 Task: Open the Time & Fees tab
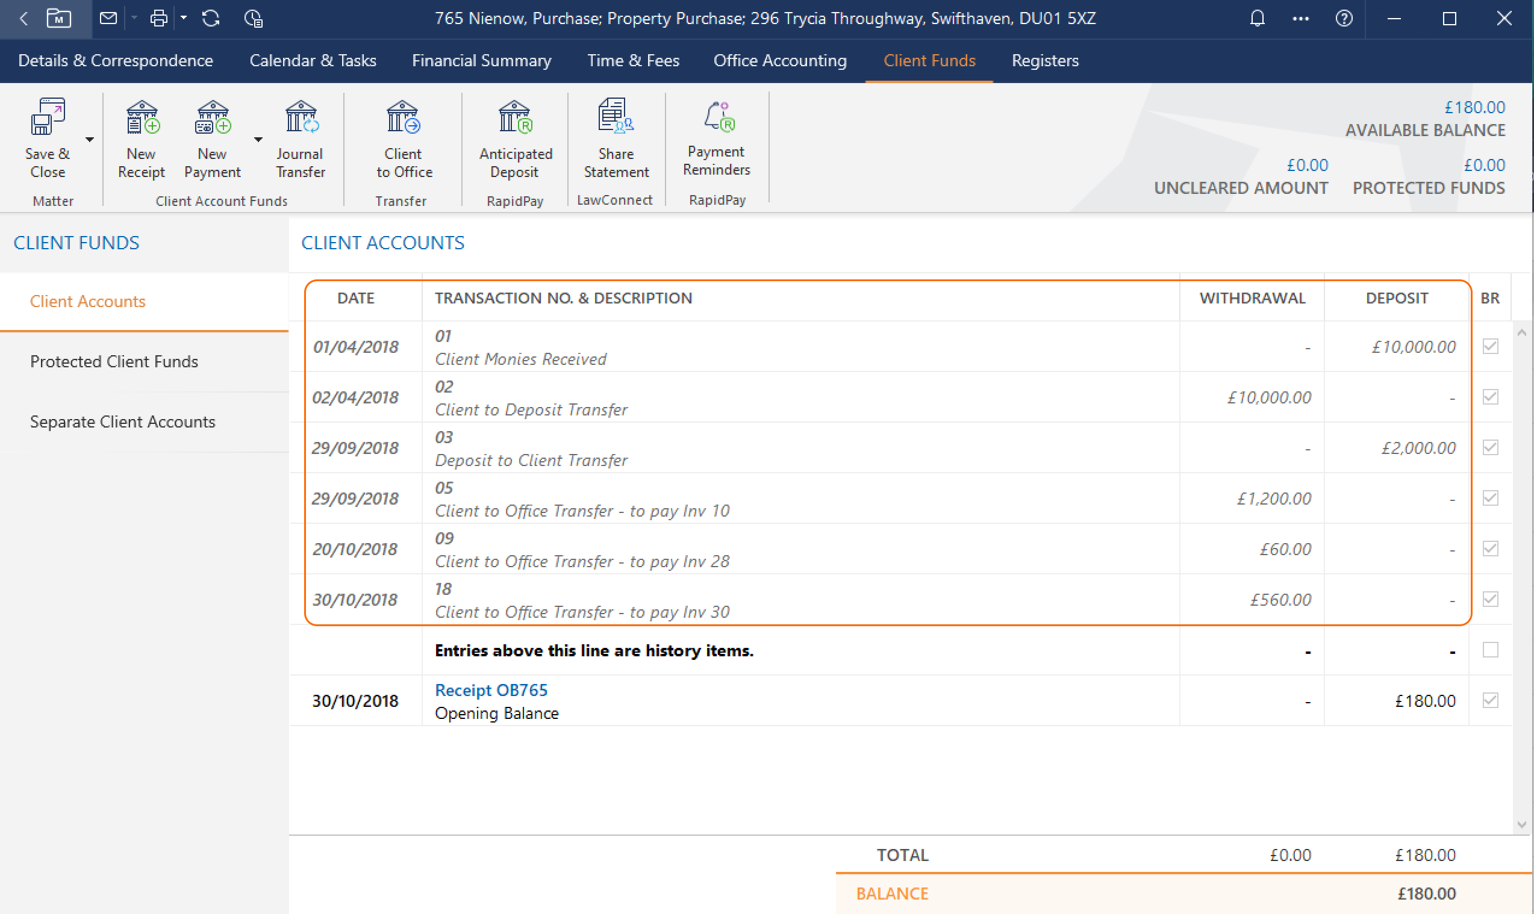pyautogui.click(x=633, y=61)
